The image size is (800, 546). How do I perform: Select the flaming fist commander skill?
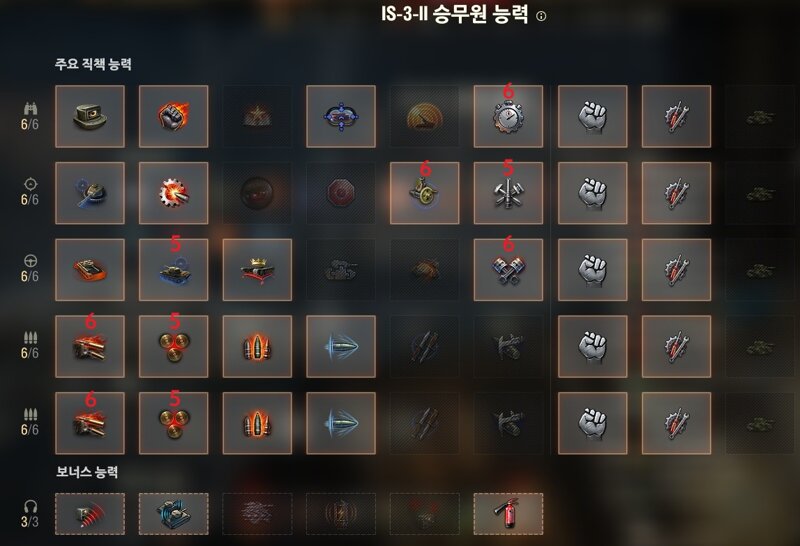pyautogui.click(x=173, y=116)
